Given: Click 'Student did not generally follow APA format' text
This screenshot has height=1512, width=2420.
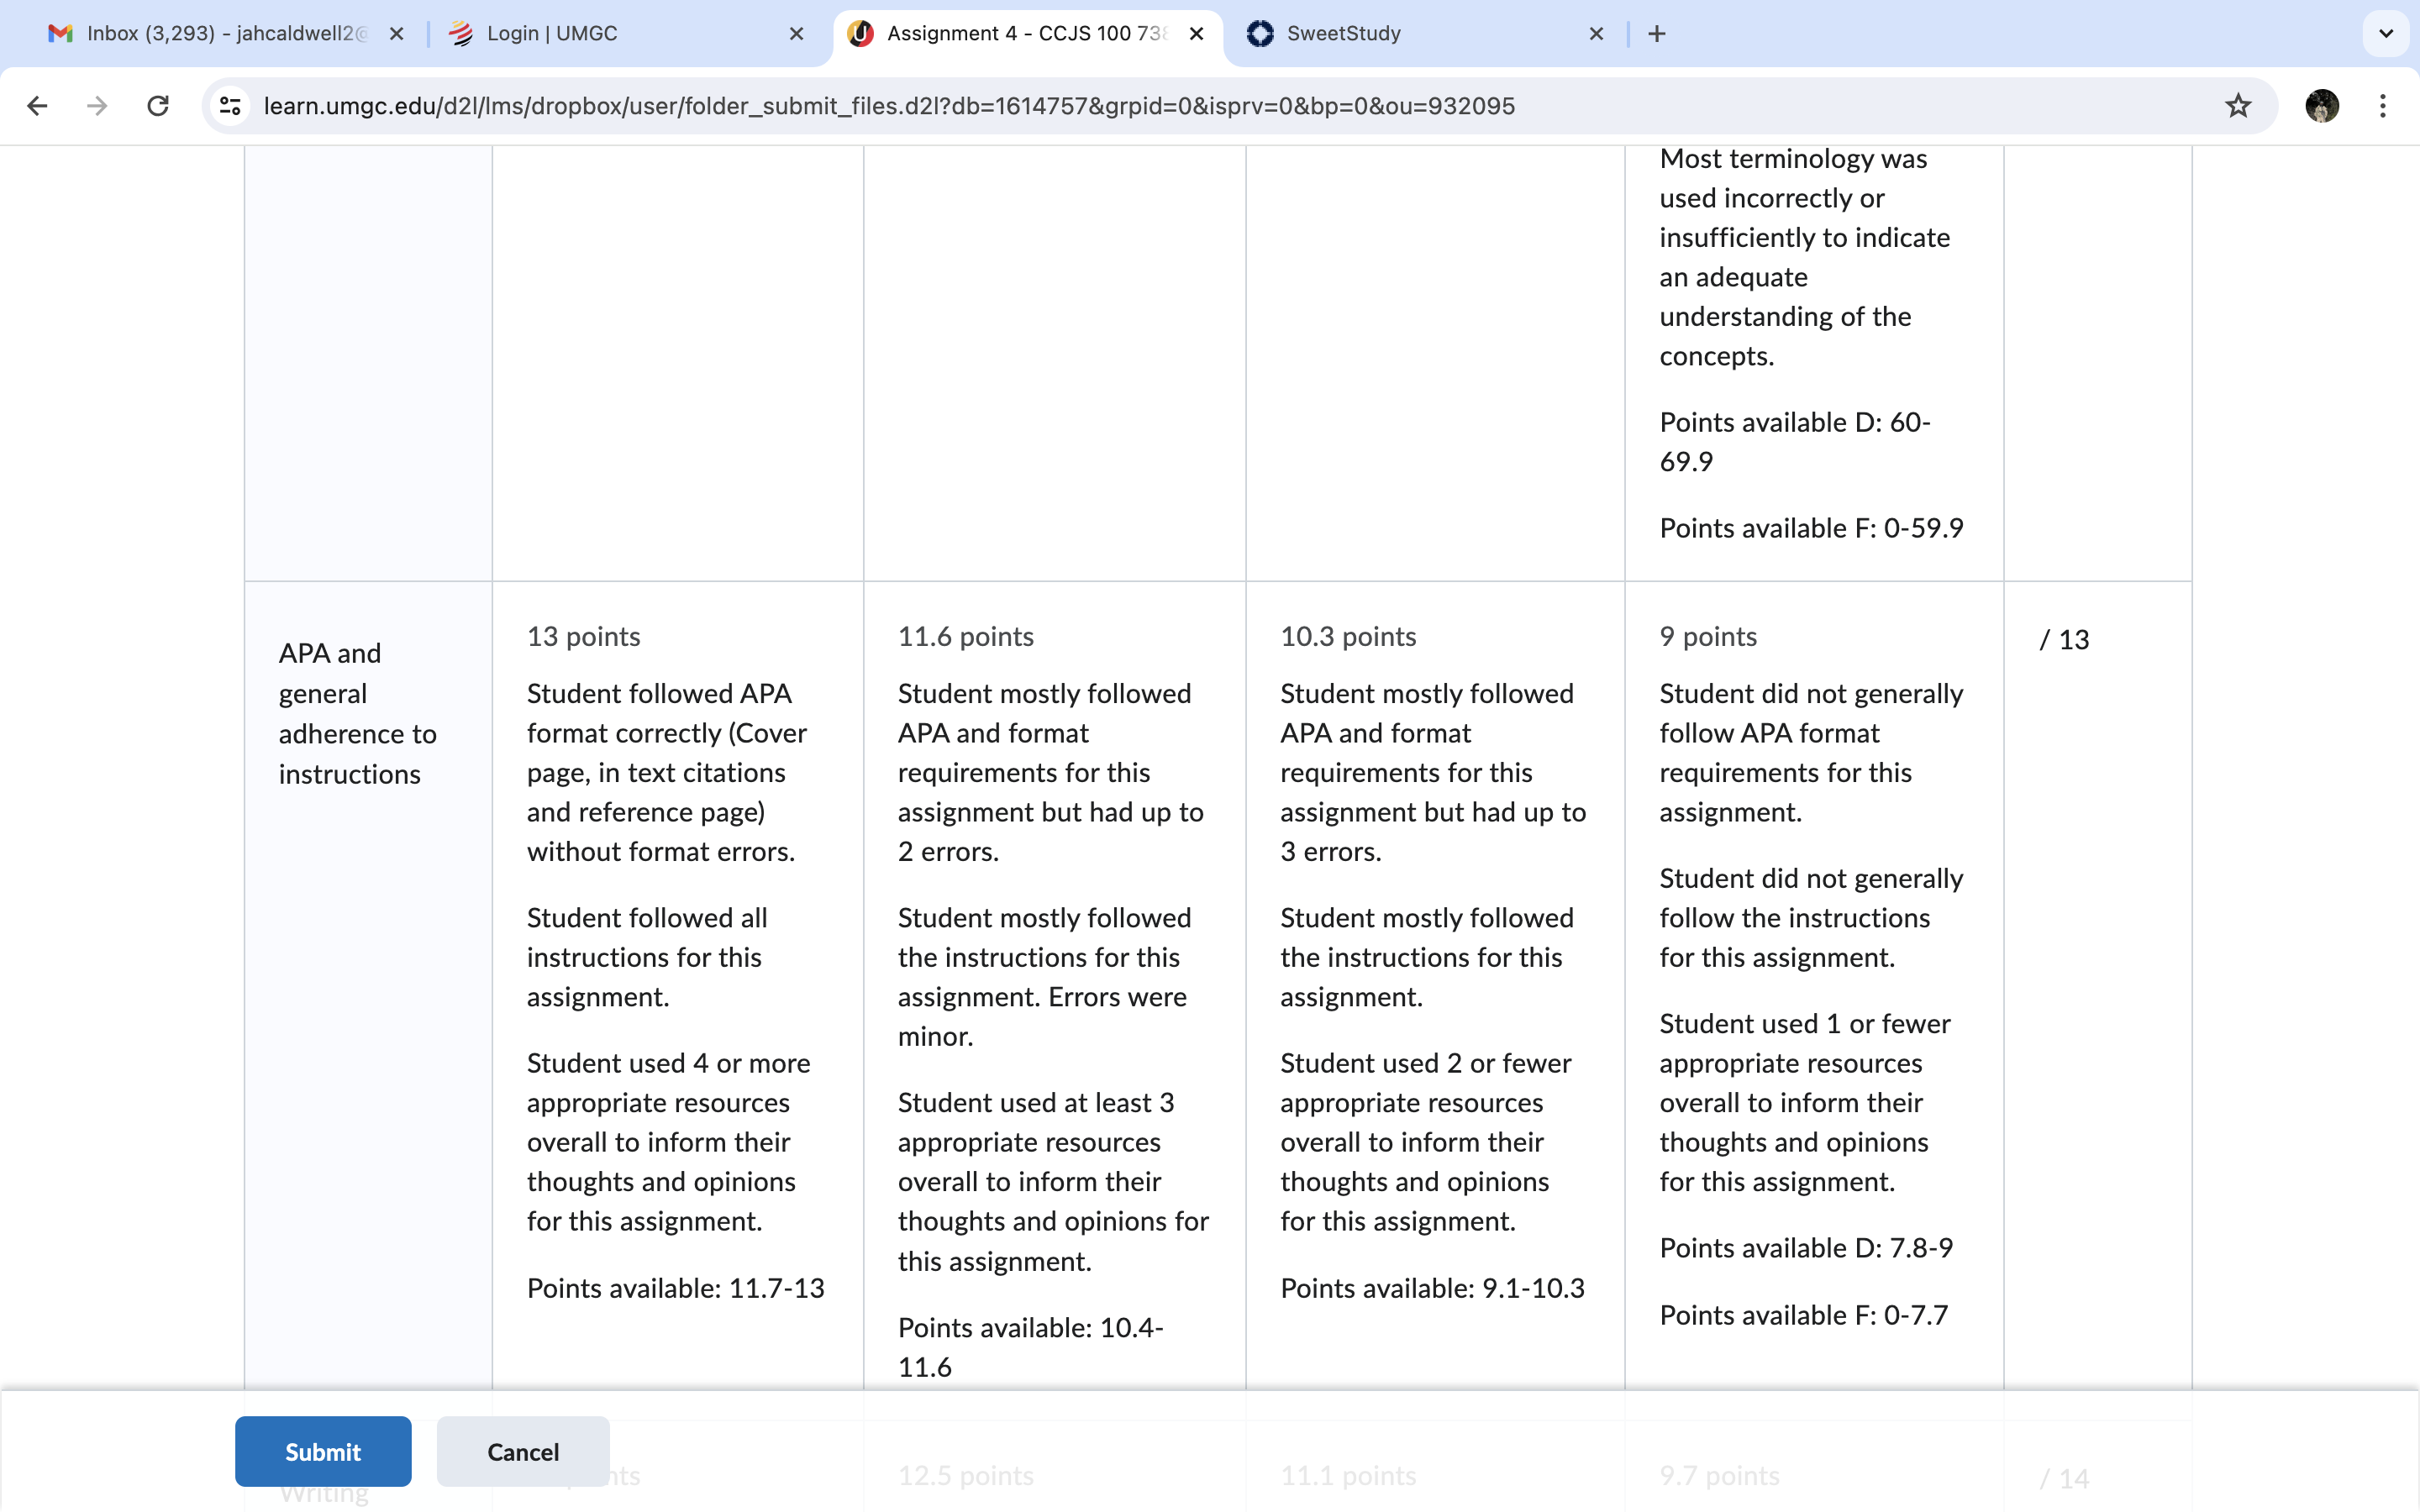Looking at the screenshot, I should (x=1812, y=752).
